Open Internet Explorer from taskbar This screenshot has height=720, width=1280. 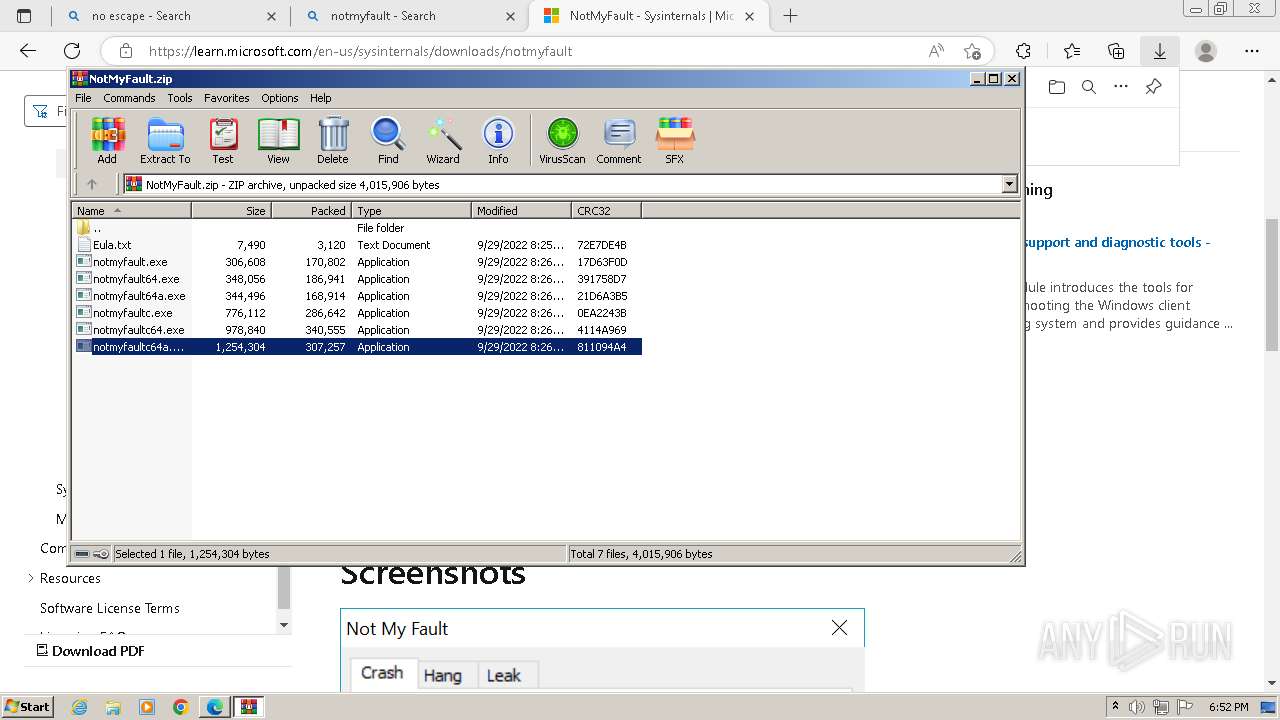[79, 707]
